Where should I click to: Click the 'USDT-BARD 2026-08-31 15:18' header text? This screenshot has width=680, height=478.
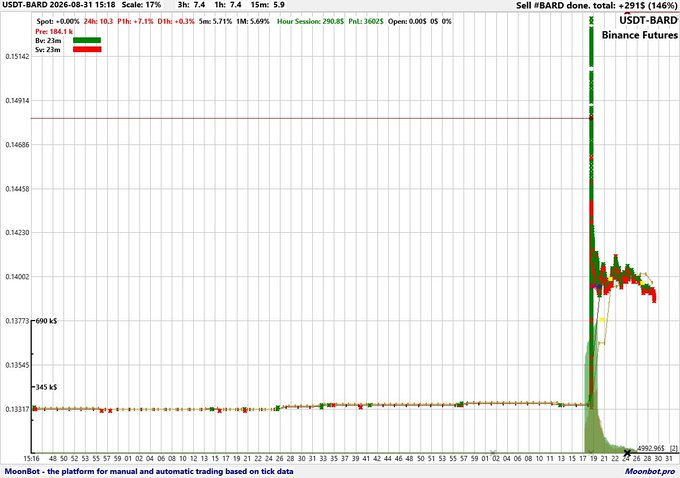coord(59,5)
